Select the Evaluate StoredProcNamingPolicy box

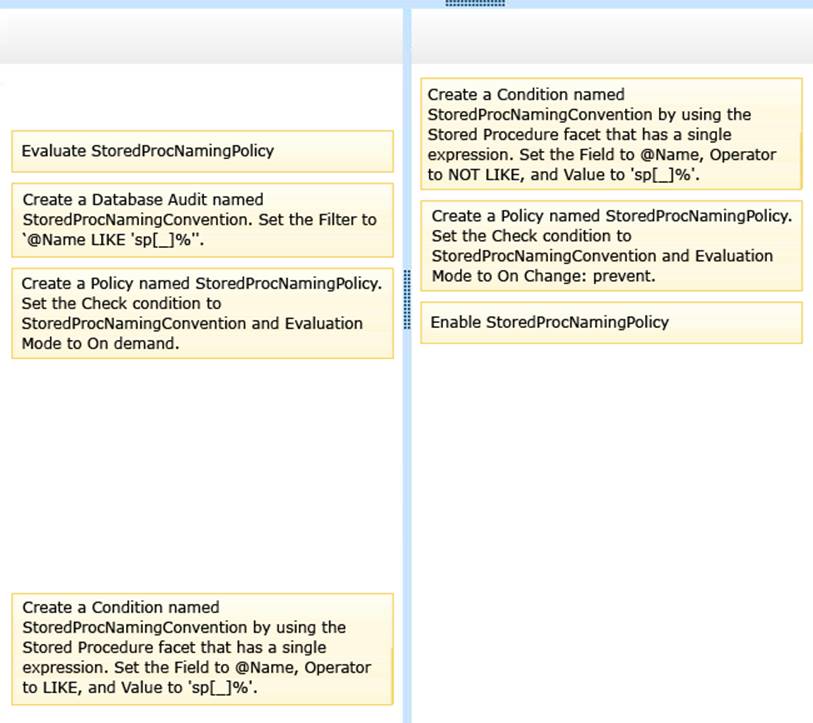coord(201,151)
